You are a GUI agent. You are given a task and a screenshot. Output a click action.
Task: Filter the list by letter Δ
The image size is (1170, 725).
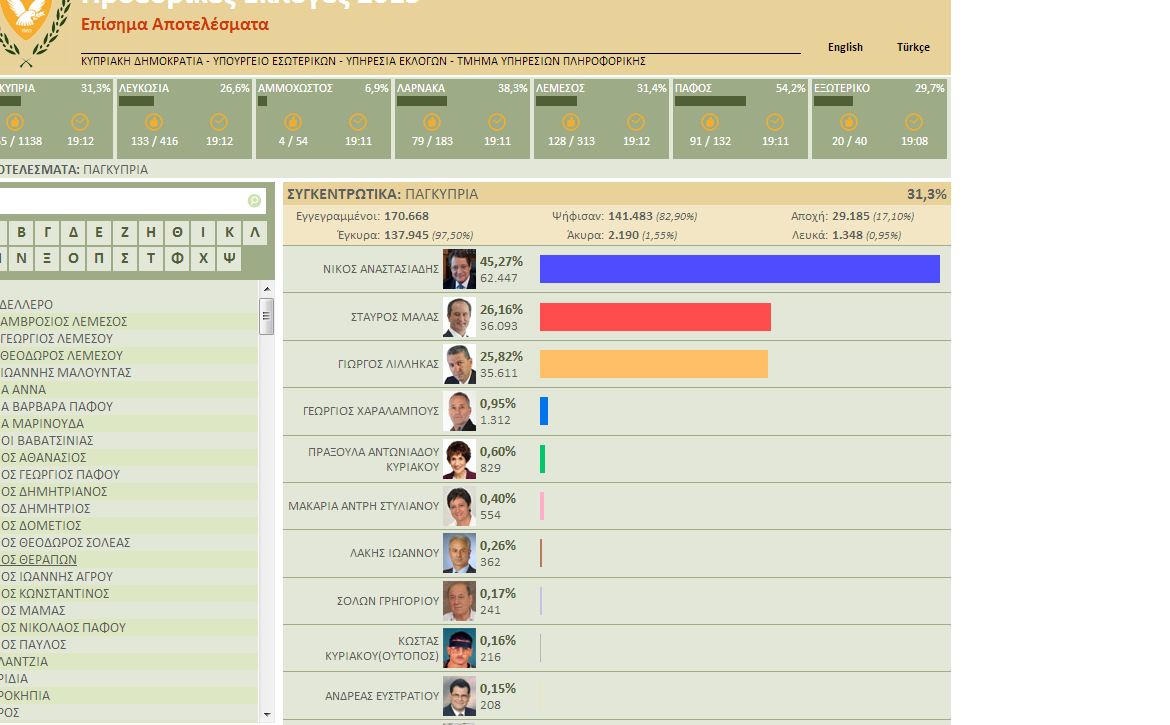pyautogui.click(x=74, y=232)
